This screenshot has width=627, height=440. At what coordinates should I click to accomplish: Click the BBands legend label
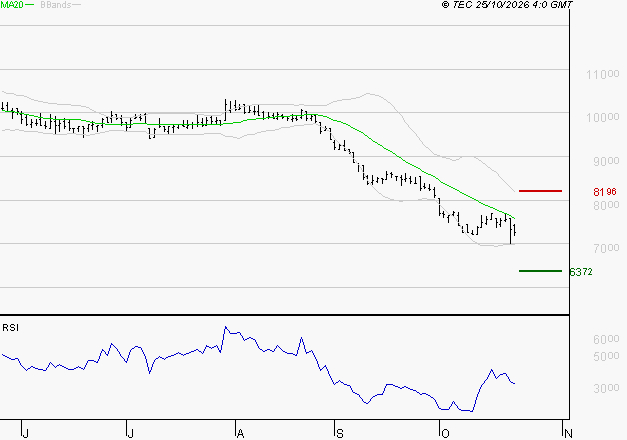coord(56,5)
